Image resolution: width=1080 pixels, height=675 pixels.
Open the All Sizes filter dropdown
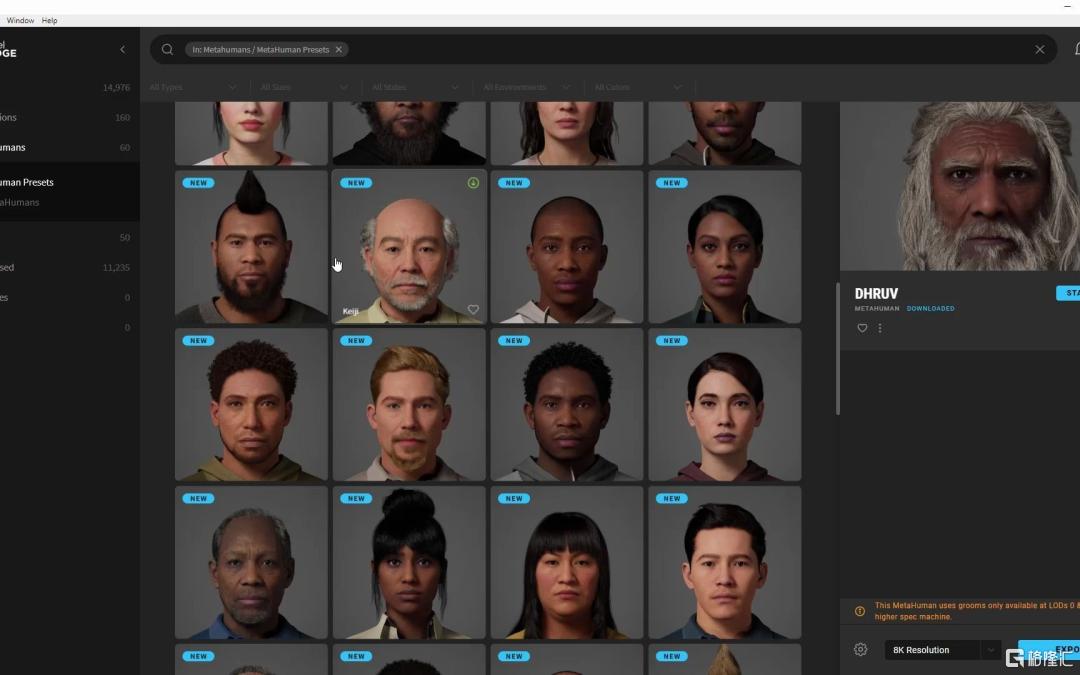(304, 87)
